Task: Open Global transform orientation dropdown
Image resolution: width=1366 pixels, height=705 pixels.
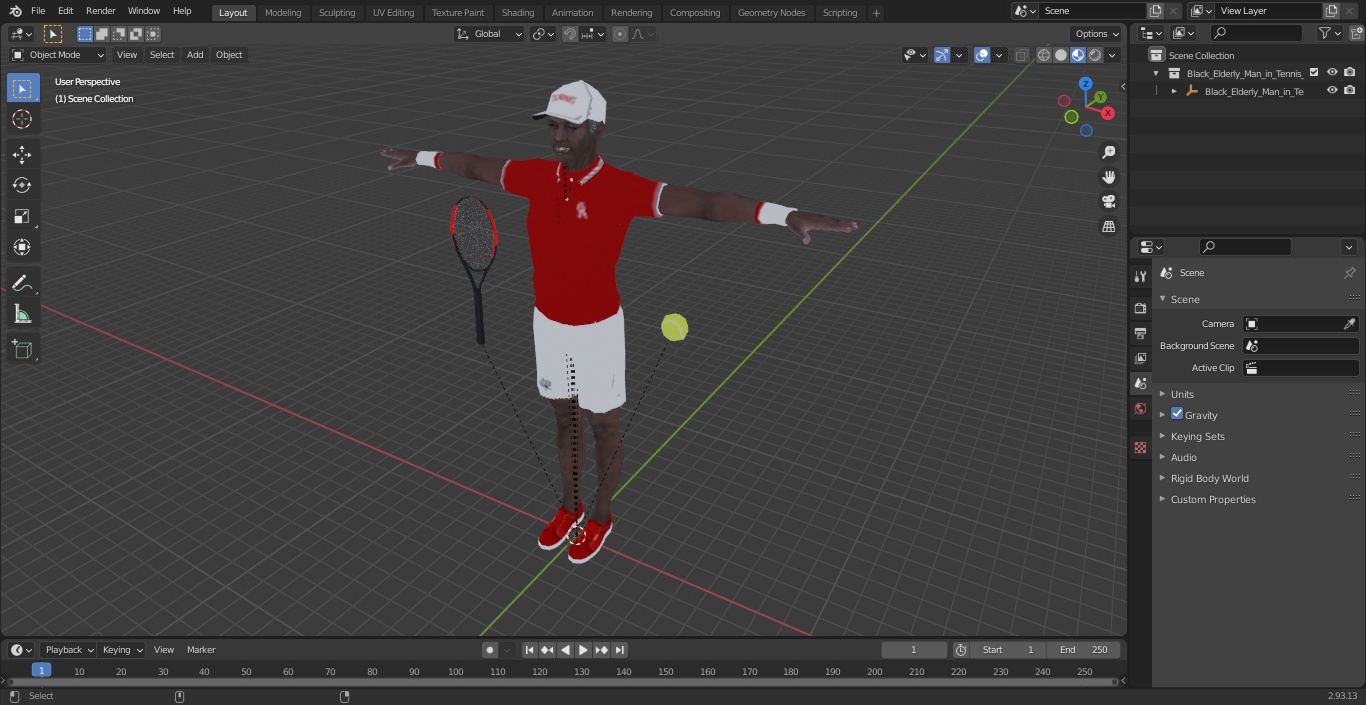Action: click(x=489, y=34)
